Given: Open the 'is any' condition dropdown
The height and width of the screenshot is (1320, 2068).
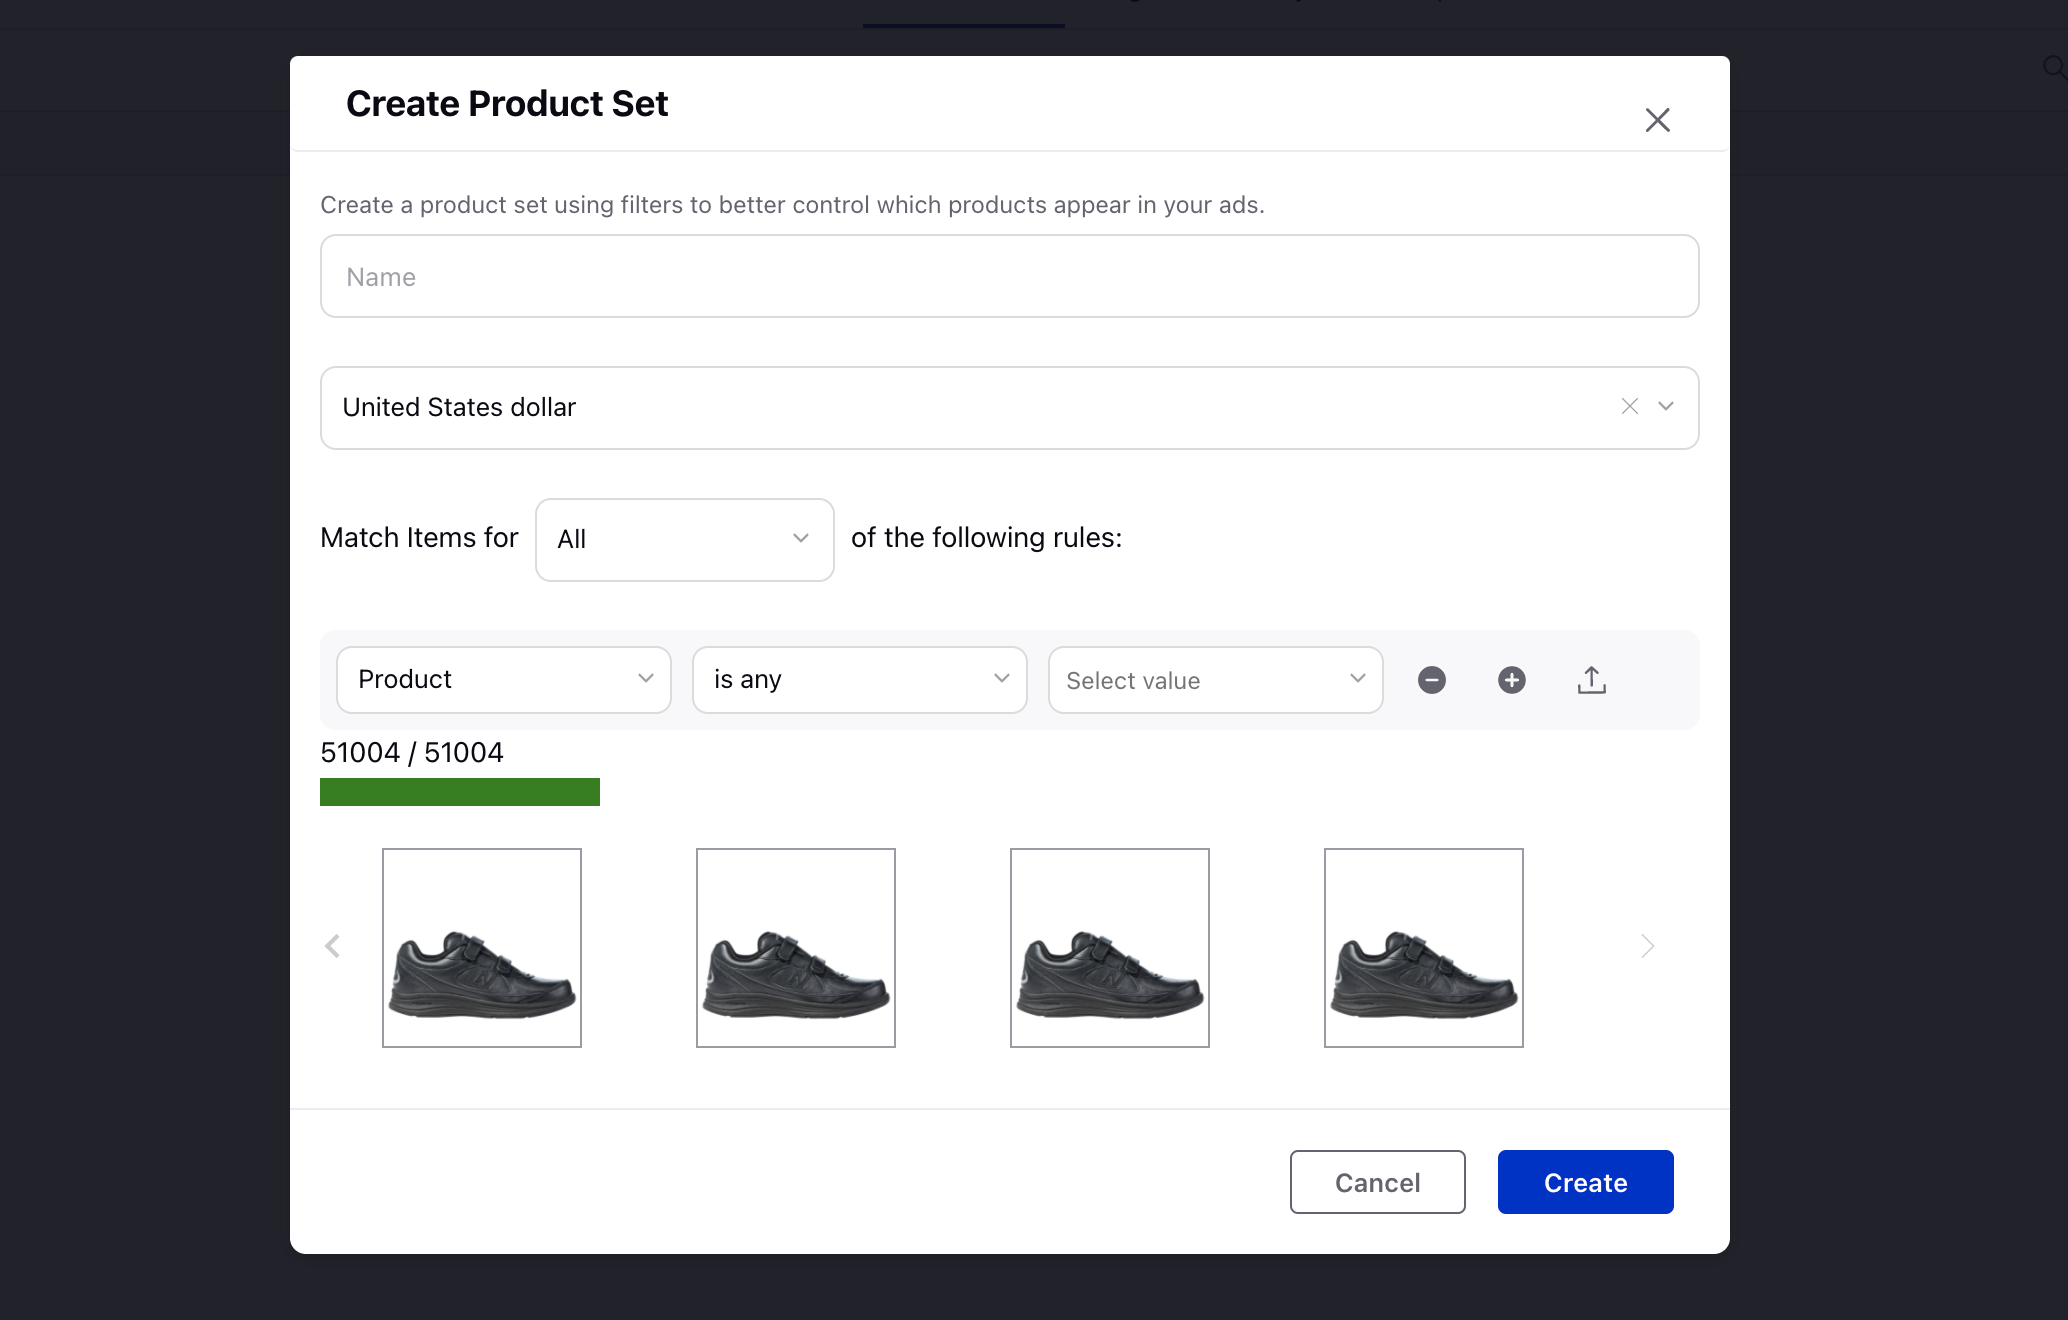Looking at the screenshot, I should 859,680.
